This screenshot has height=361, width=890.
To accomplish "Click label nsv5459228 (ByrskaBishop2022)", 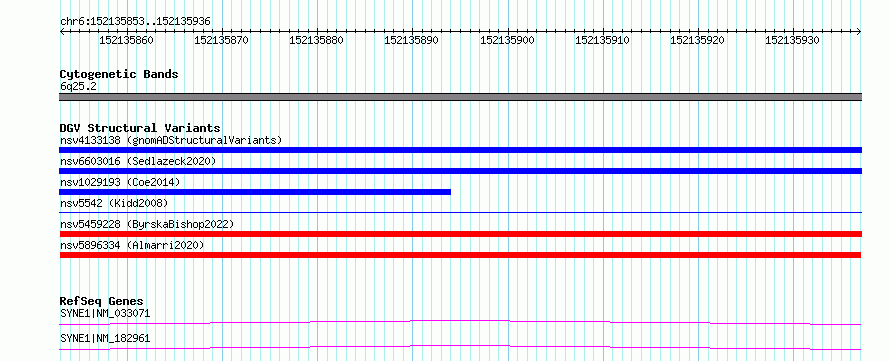I will tap(146, 224).
